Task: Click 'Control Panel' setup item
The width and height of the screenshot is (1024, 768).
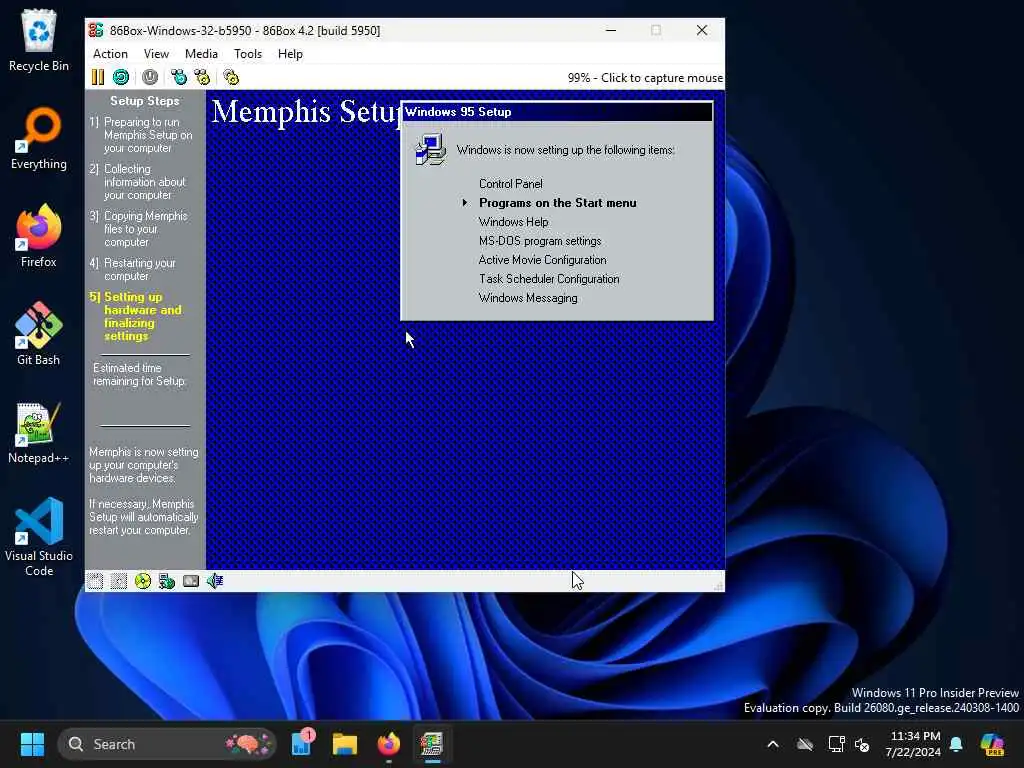Action: [511, 184]
